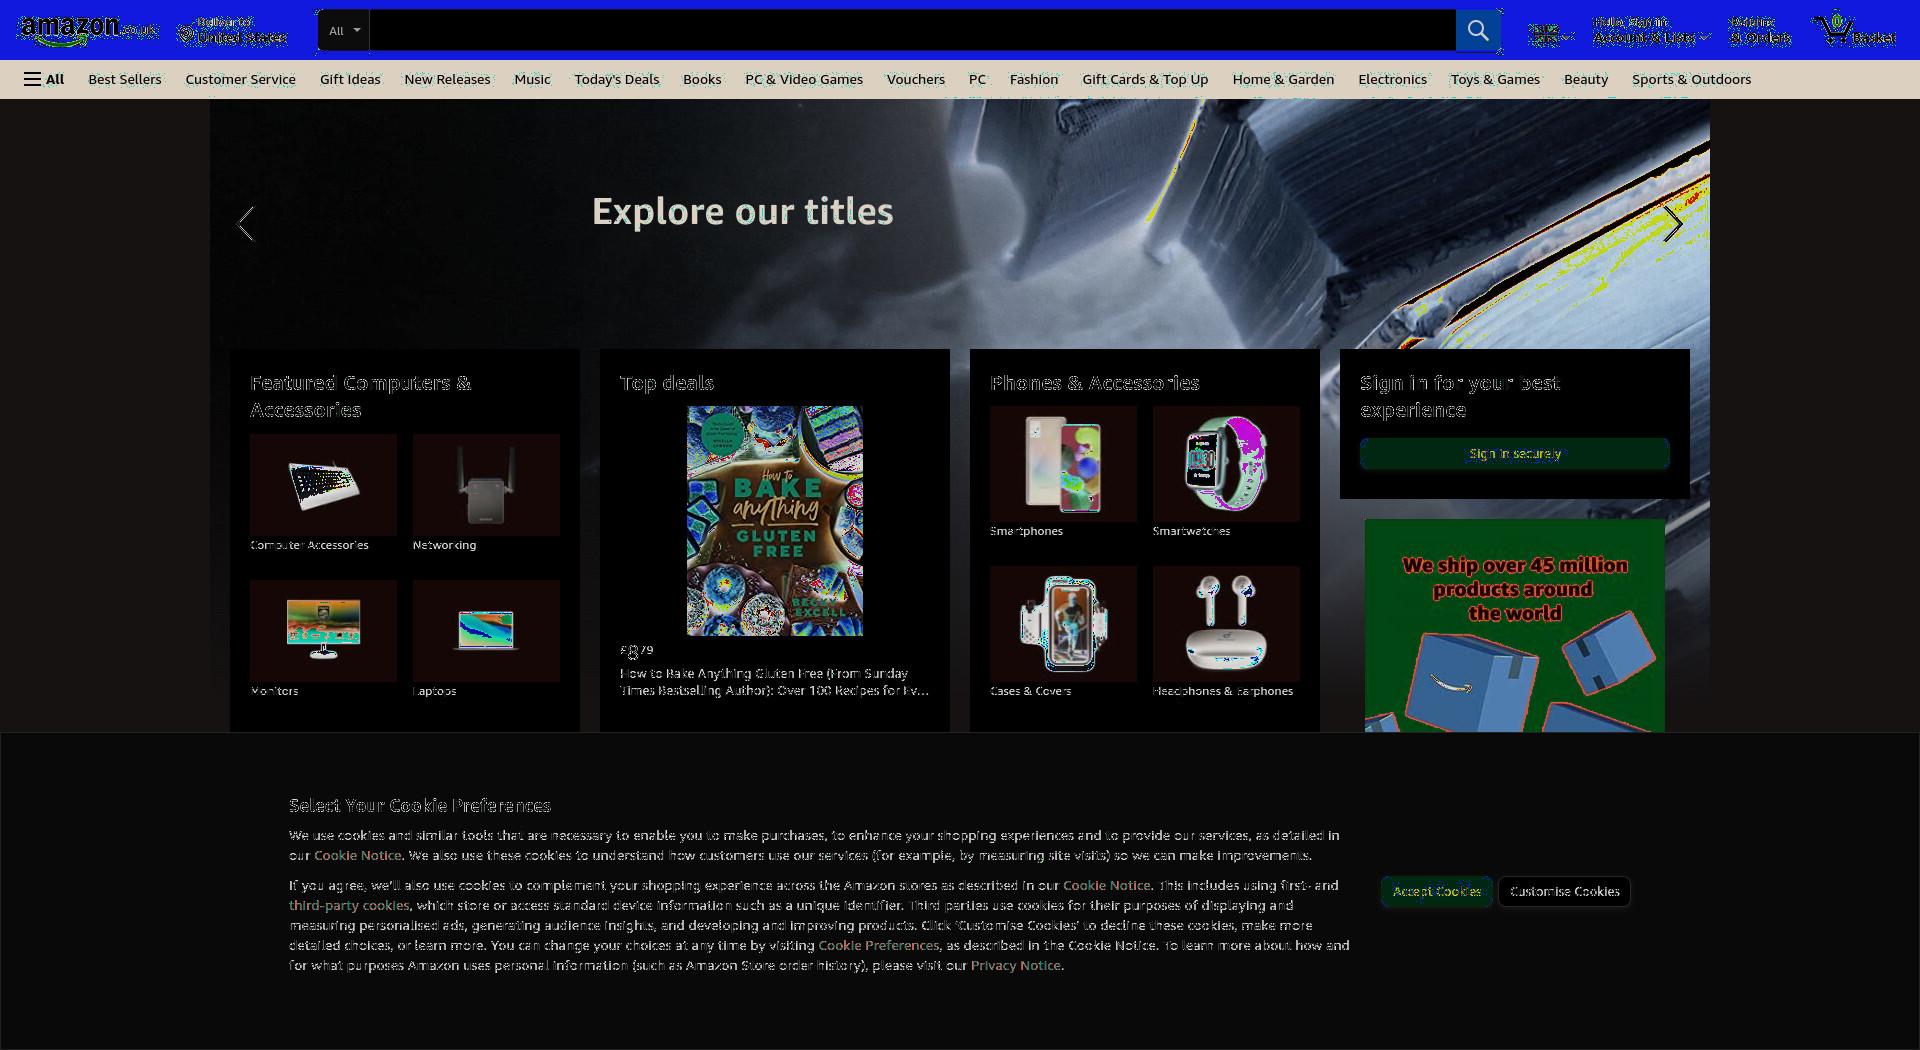1920x1050 pixels.
Task: Open the country flag language selector
Action: (x=1550, y=35)
